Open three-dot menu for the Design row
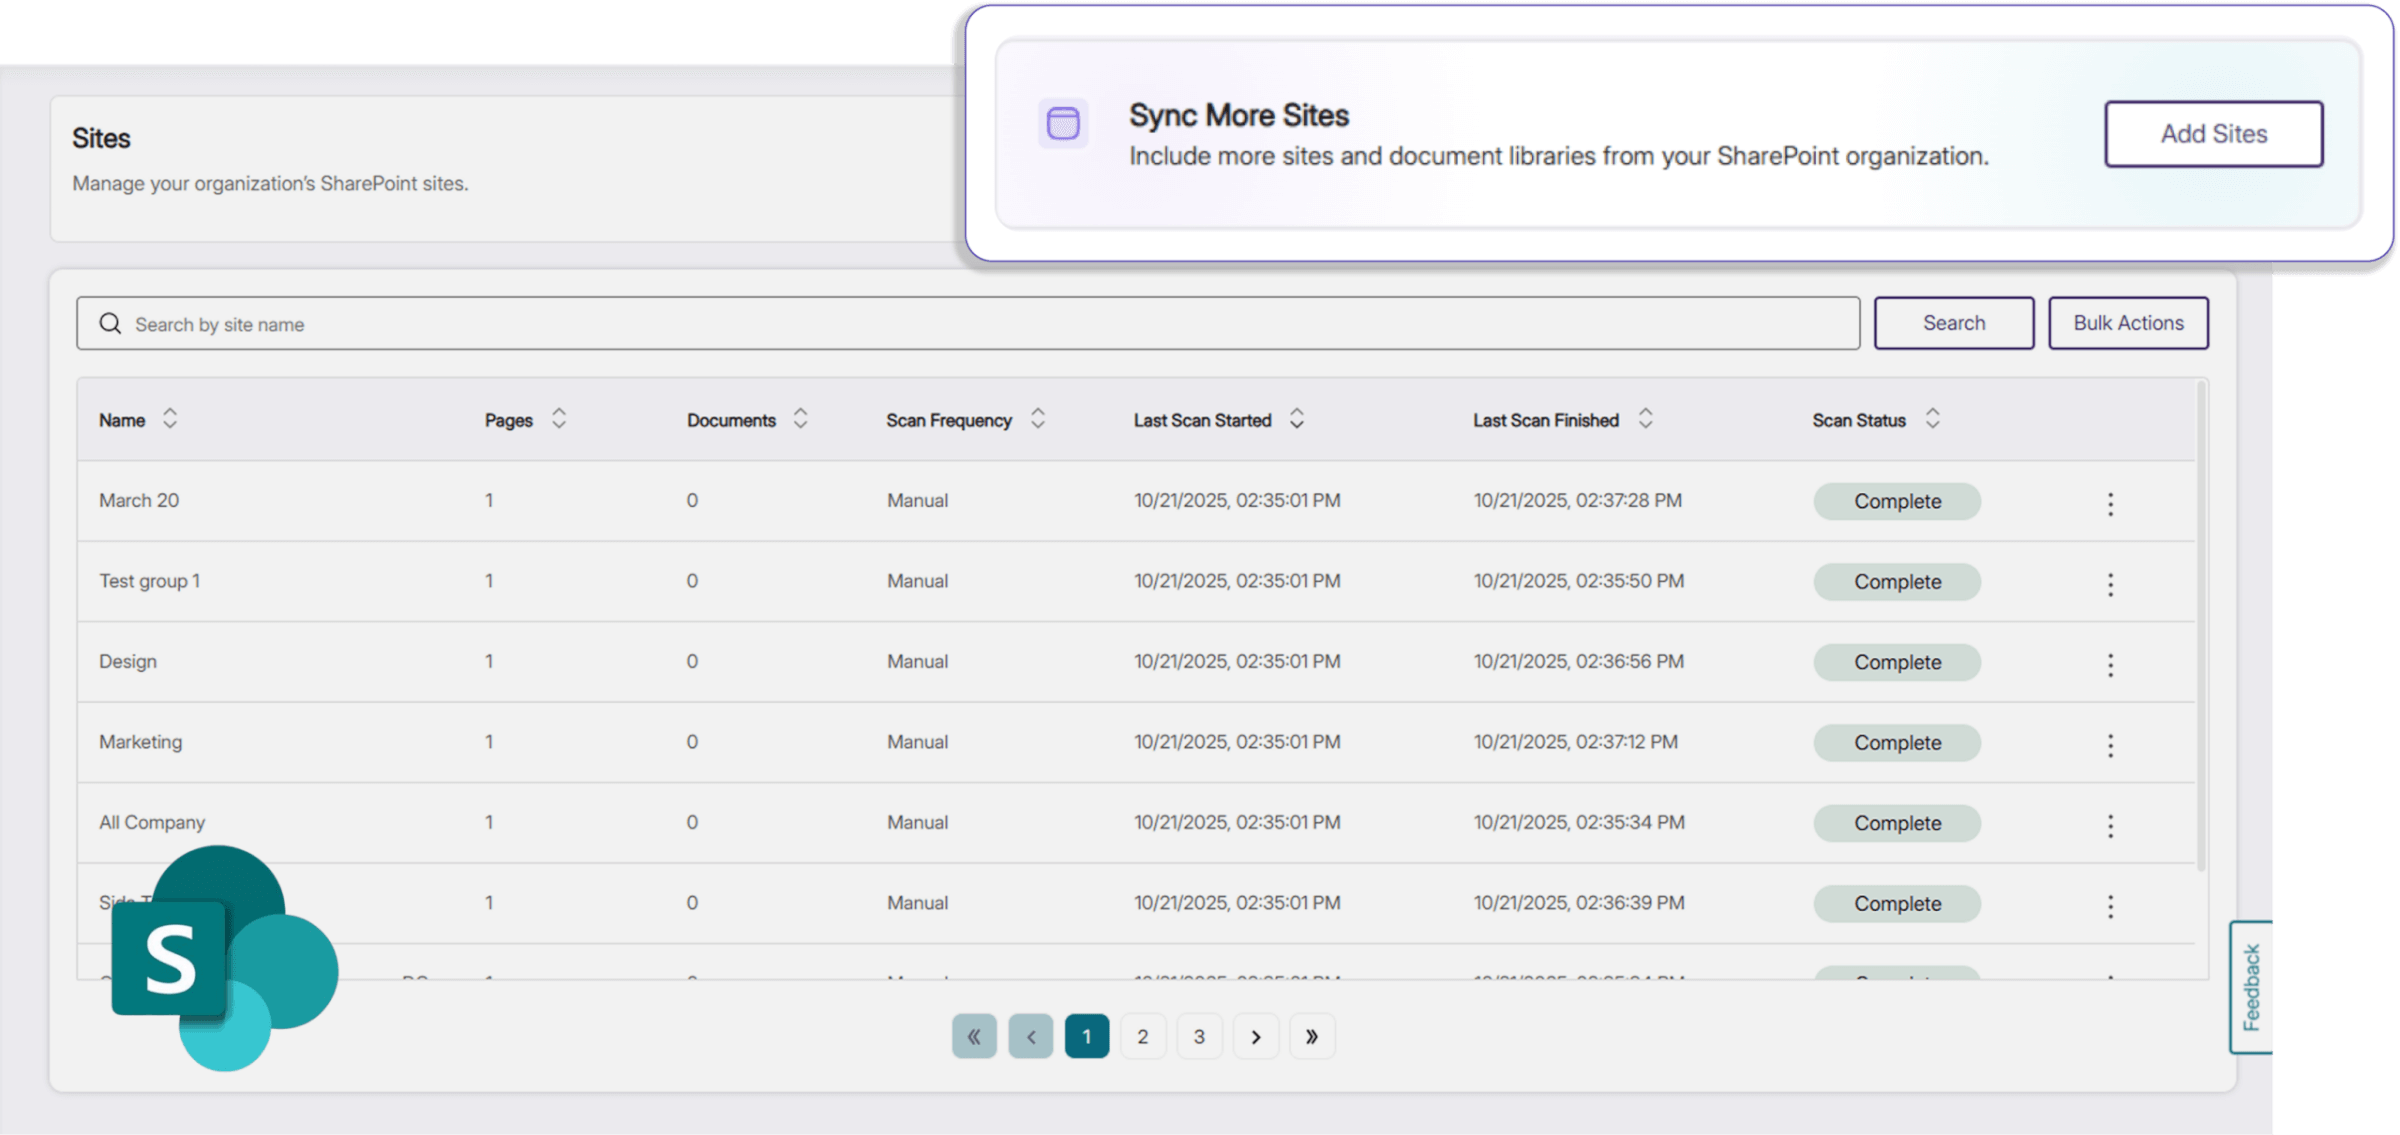This screenshot has width=2400, height=1135. point(2110,664)
